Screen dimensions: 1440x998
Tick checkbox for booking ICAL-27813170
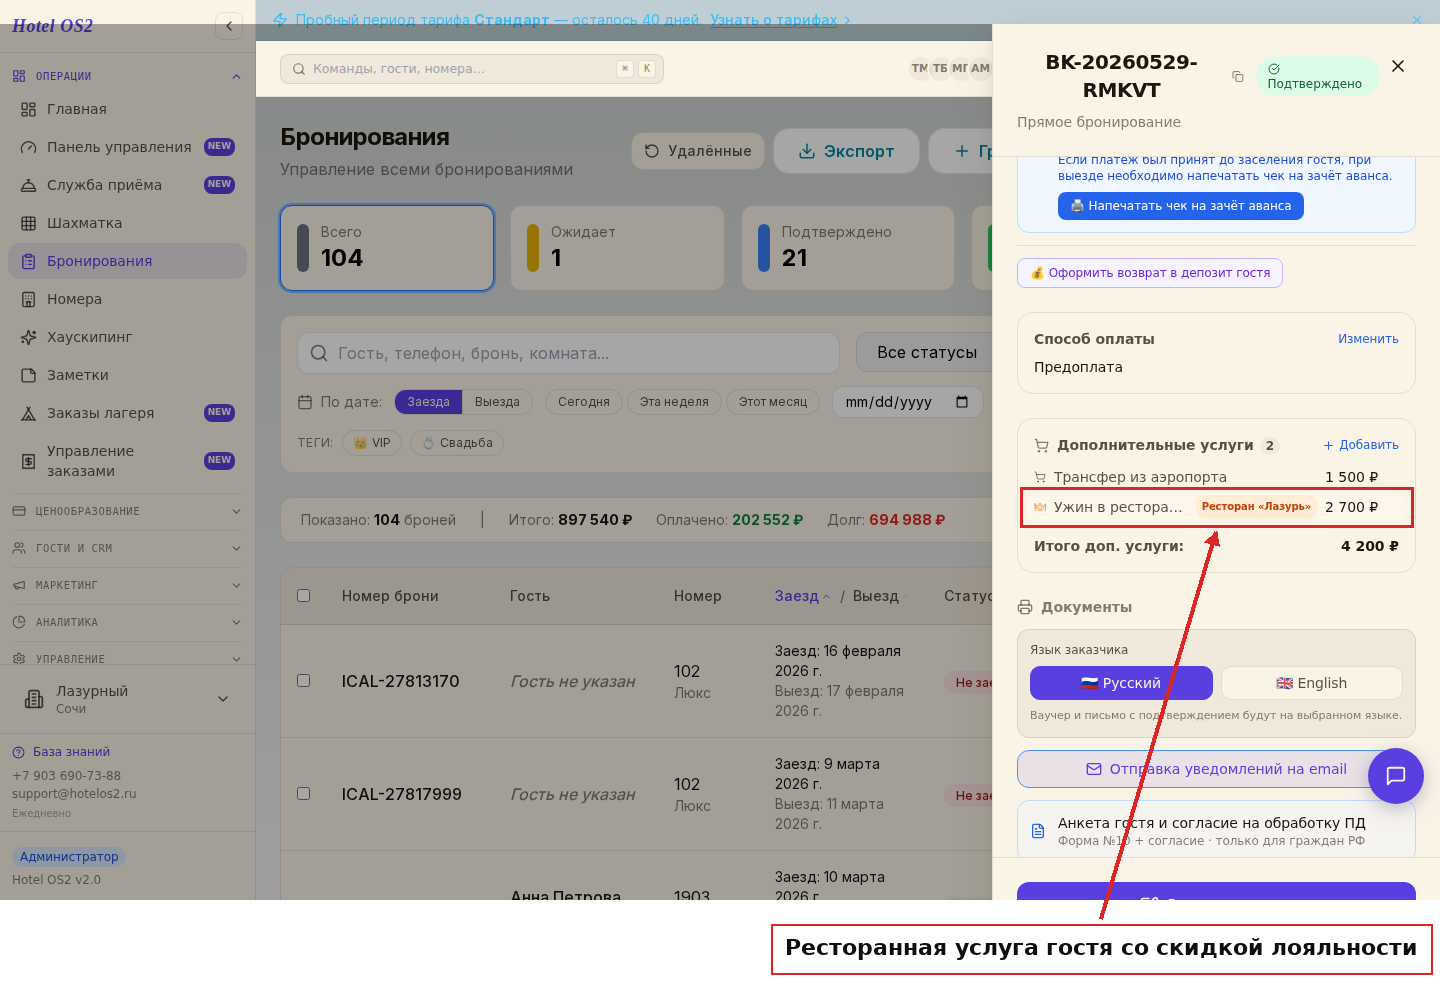tap(304, 681)
